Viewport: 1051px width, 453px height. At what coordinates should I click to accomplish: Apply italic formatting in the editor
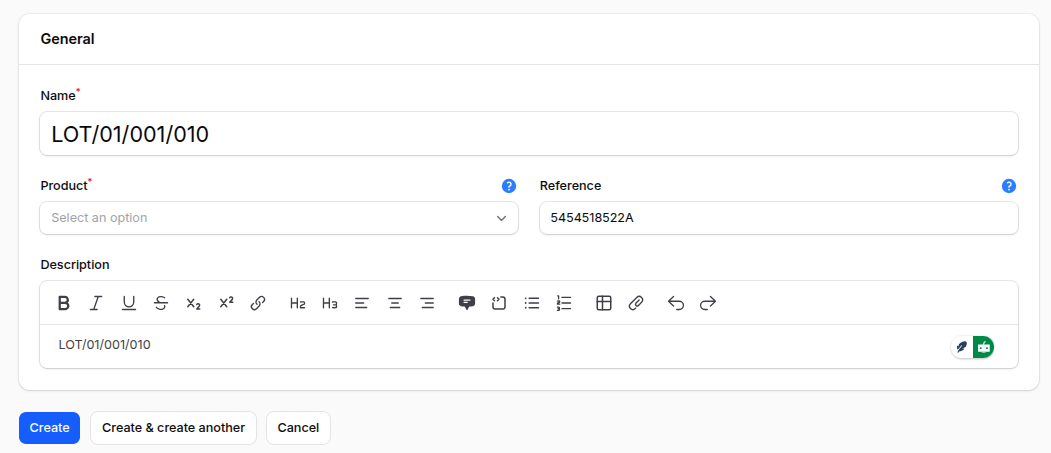pyautogui.click(x=96, y=303)
